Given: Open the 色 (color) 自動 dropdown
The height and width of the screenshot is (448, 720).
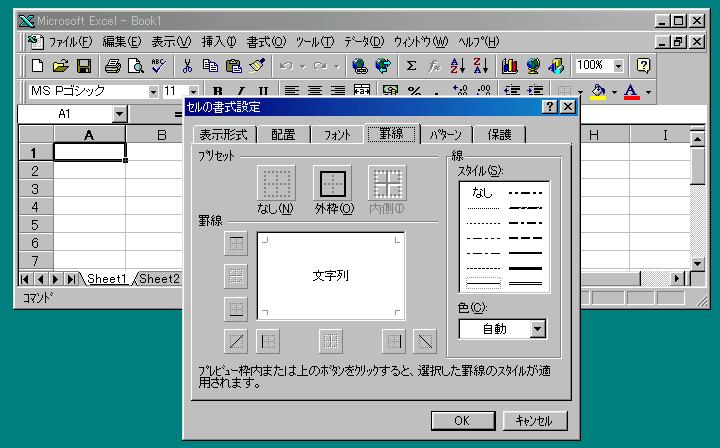Looking at the screenshot, I should (x=538, y=329).
